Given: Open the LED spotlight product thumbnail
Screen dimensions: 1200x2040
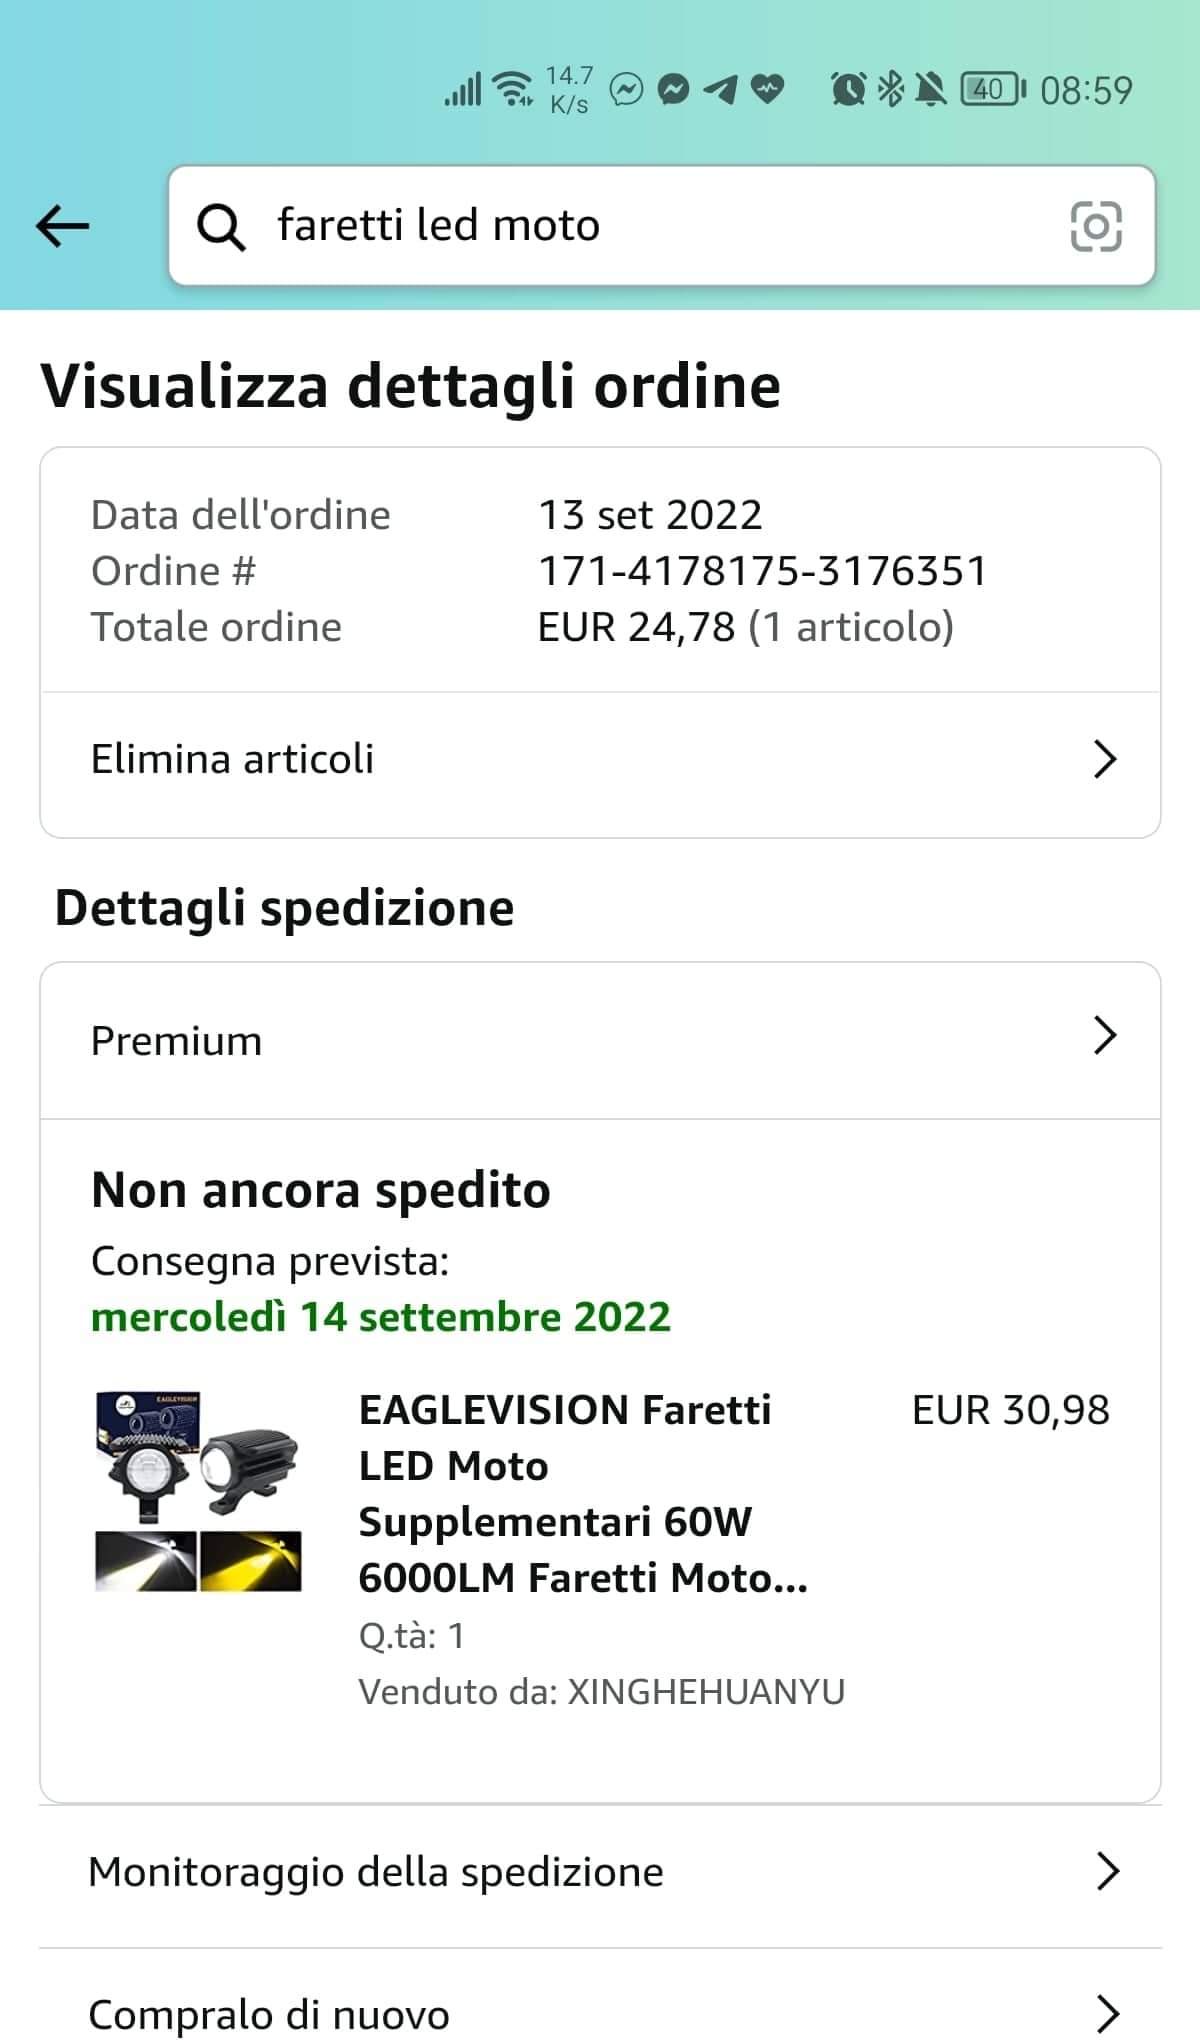Looking at the screenshot, I should coord(198,1491).
